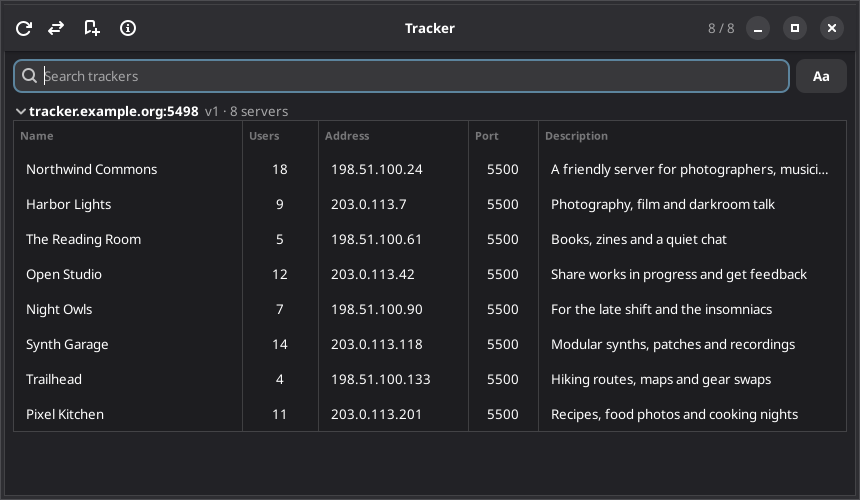This screenshot has height=500, width=860.
Task: Click port 5500 in Harbor Lights row
Action: (x=502, y=204)
